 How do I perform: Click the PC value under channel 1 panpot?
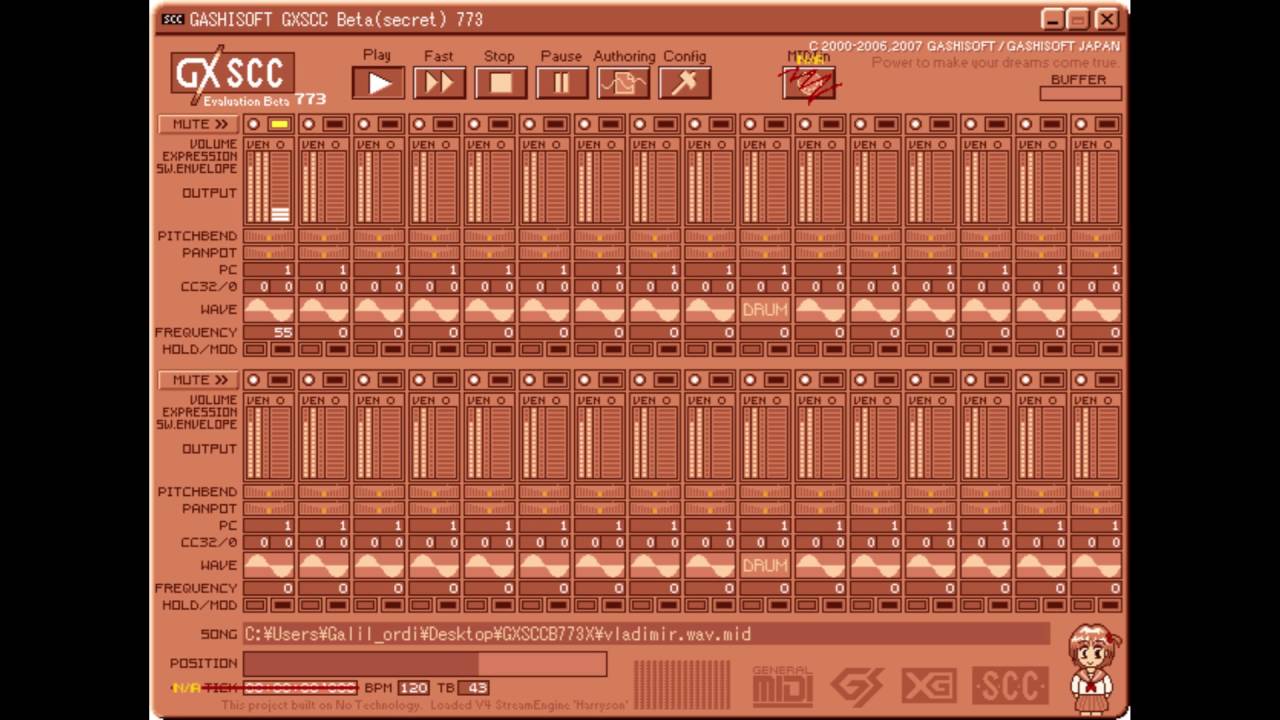click(269, 270)
